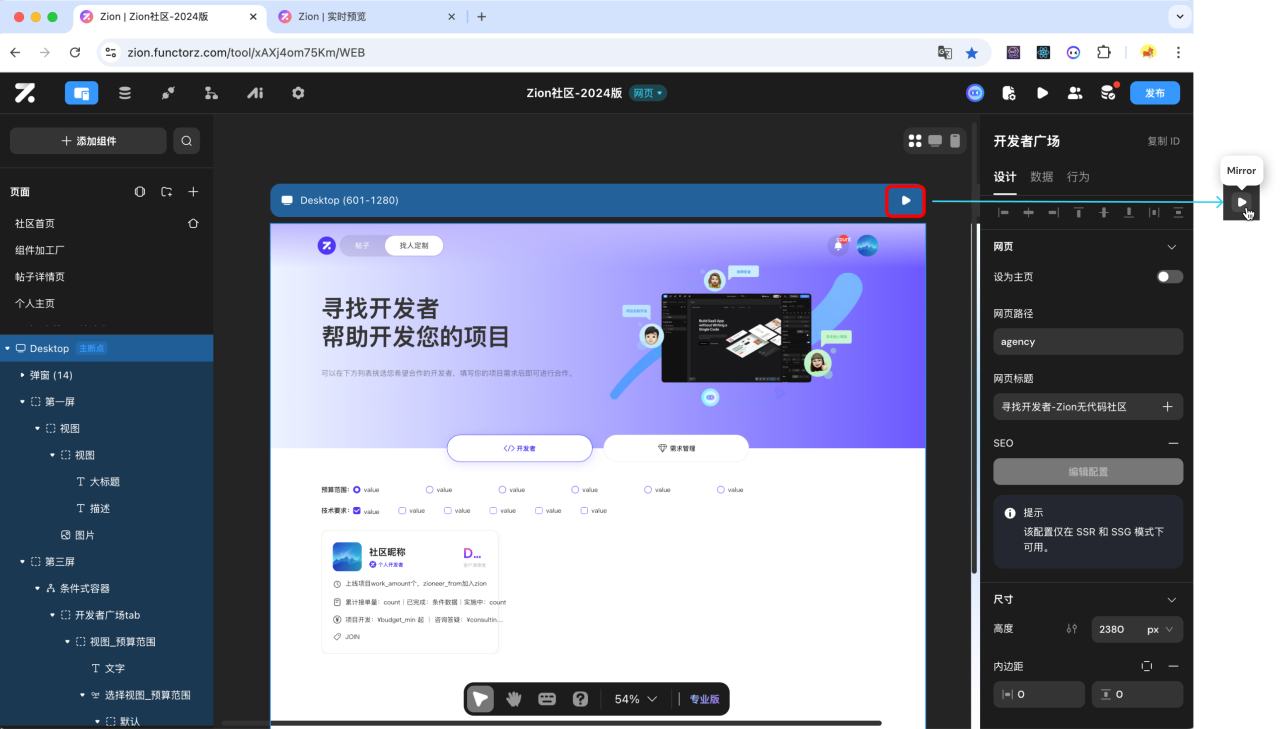
Task: Open the data model panel in left toolbar
Action: [x=124, y=92]
